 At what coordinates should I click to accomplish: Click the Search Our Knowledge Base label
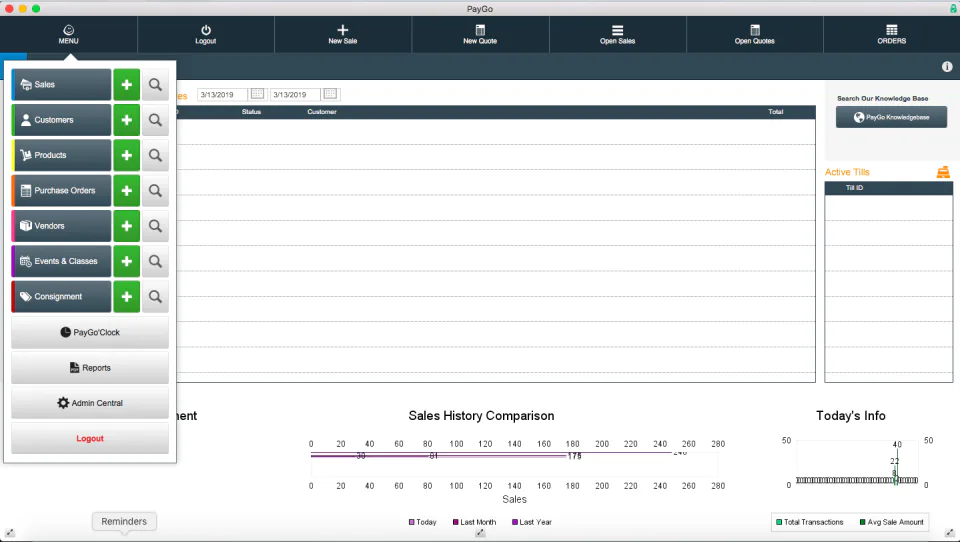pos(882,98)
